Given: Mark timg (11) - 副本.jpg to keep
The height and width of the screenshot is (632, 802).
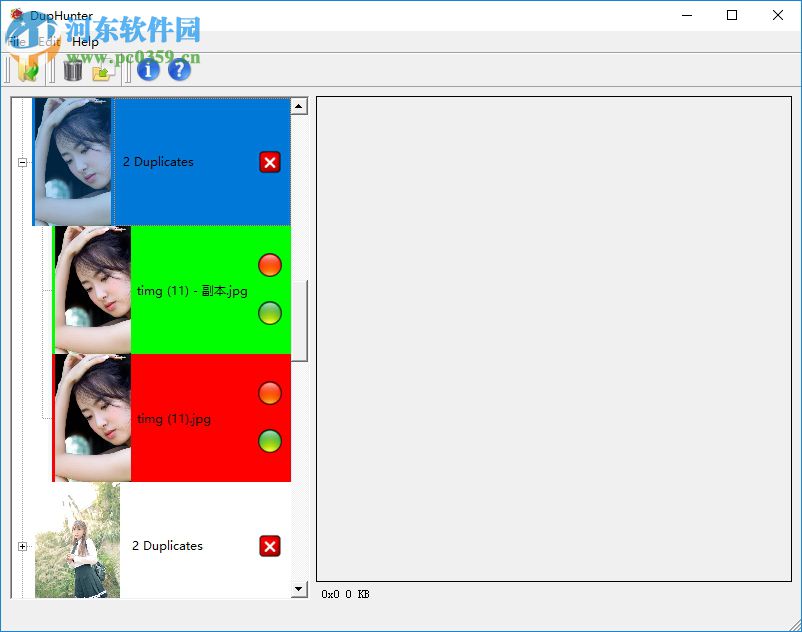Looking at the screenshot, I should coord(270,313).
